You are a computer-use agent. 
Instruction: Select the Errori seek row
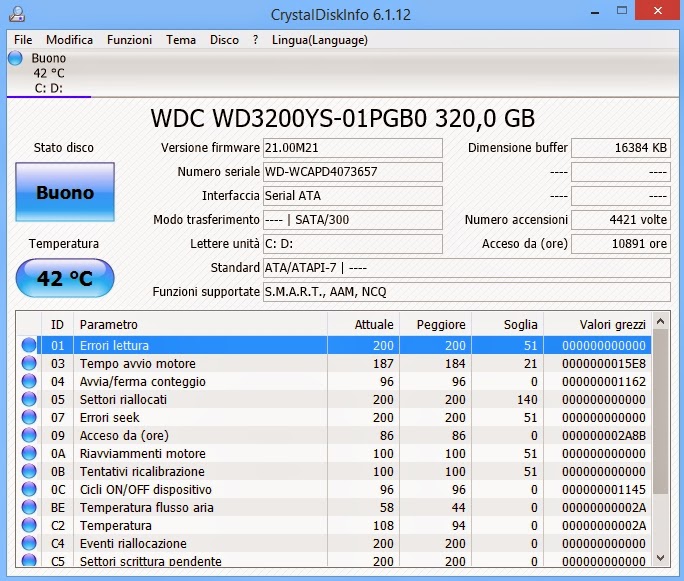click(x=334, y=417)
